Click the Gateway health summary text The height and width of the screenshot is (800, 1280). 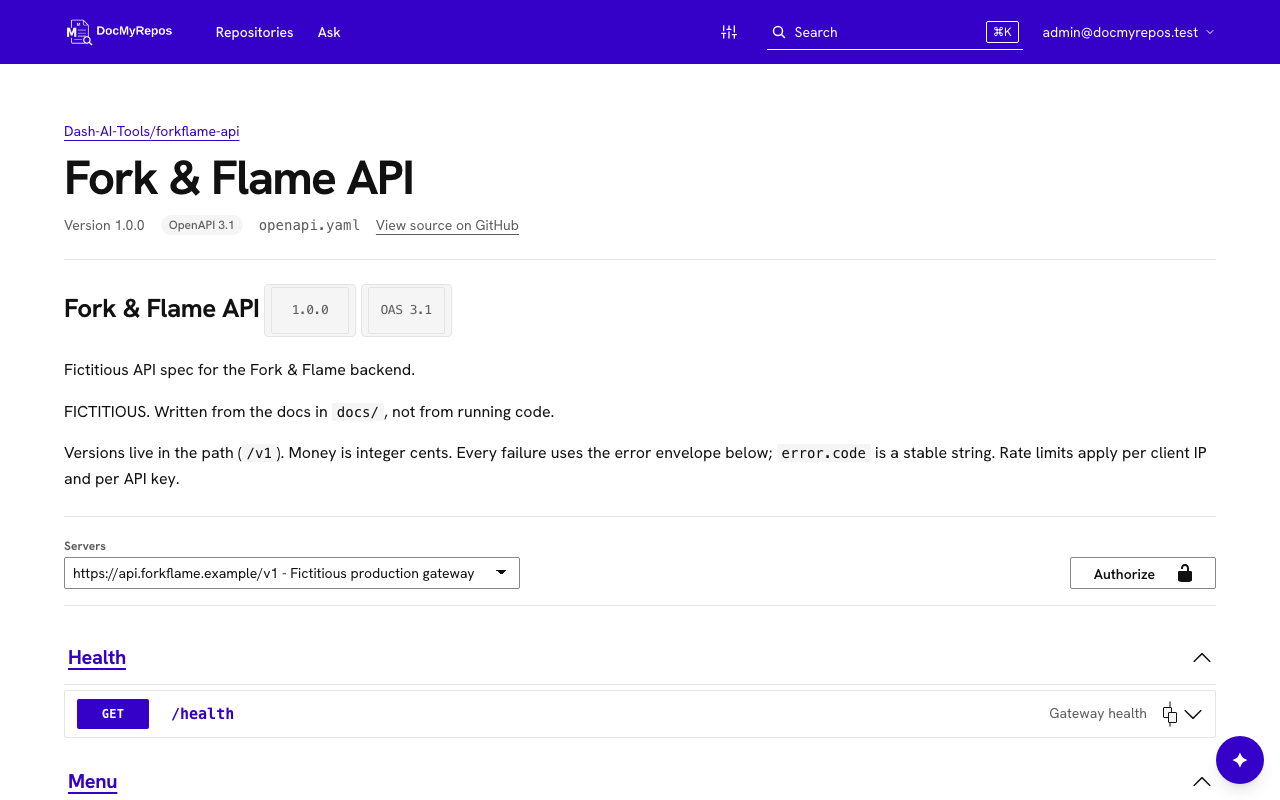pos(1098,714)
